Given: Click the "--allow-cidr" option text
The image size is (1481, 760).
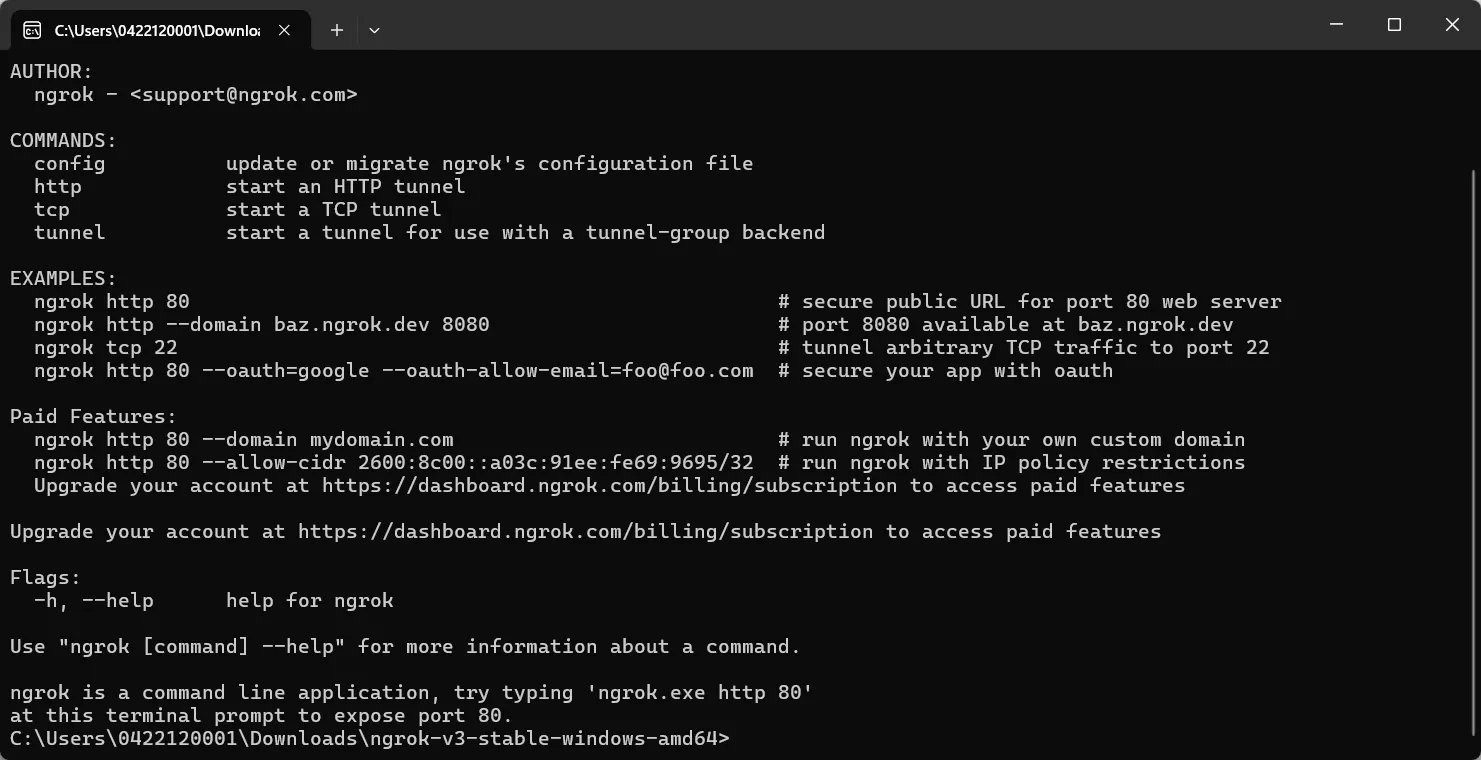Looking at the screenshot, I should (261, 463).
